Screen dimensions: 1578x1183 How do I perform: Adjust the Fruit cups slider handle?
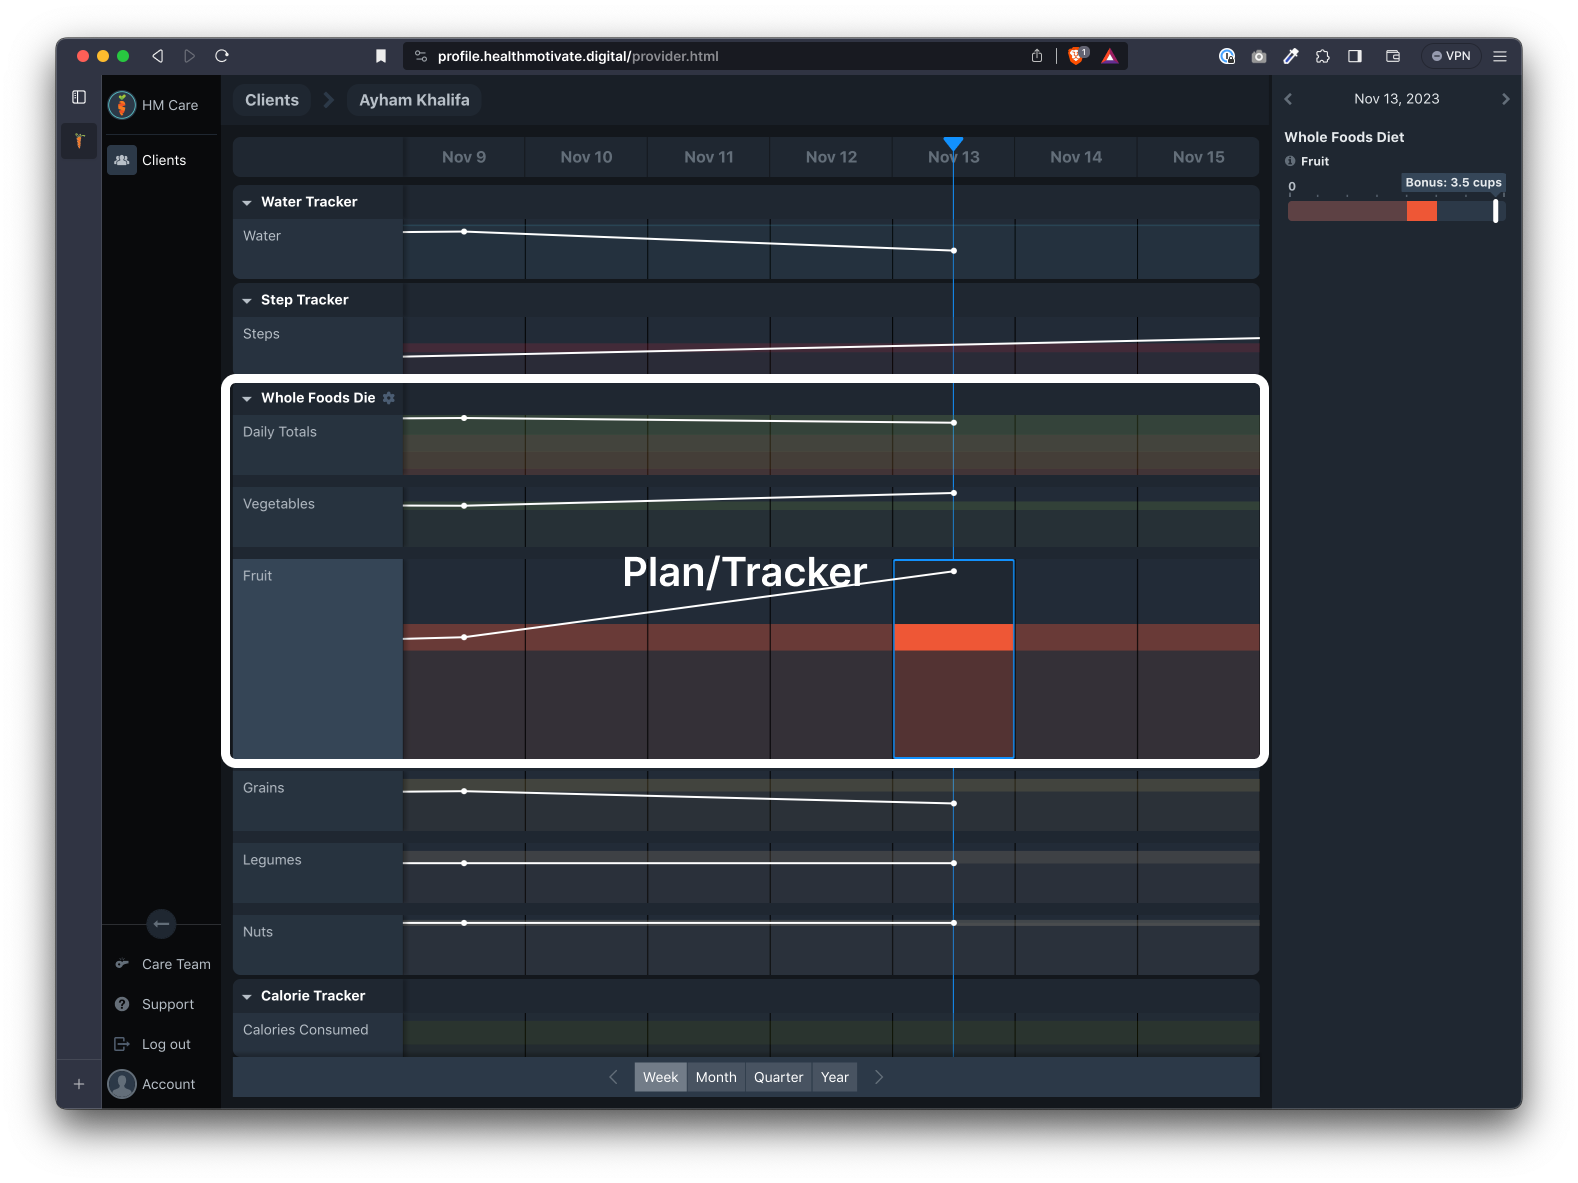click(1495, 210)
